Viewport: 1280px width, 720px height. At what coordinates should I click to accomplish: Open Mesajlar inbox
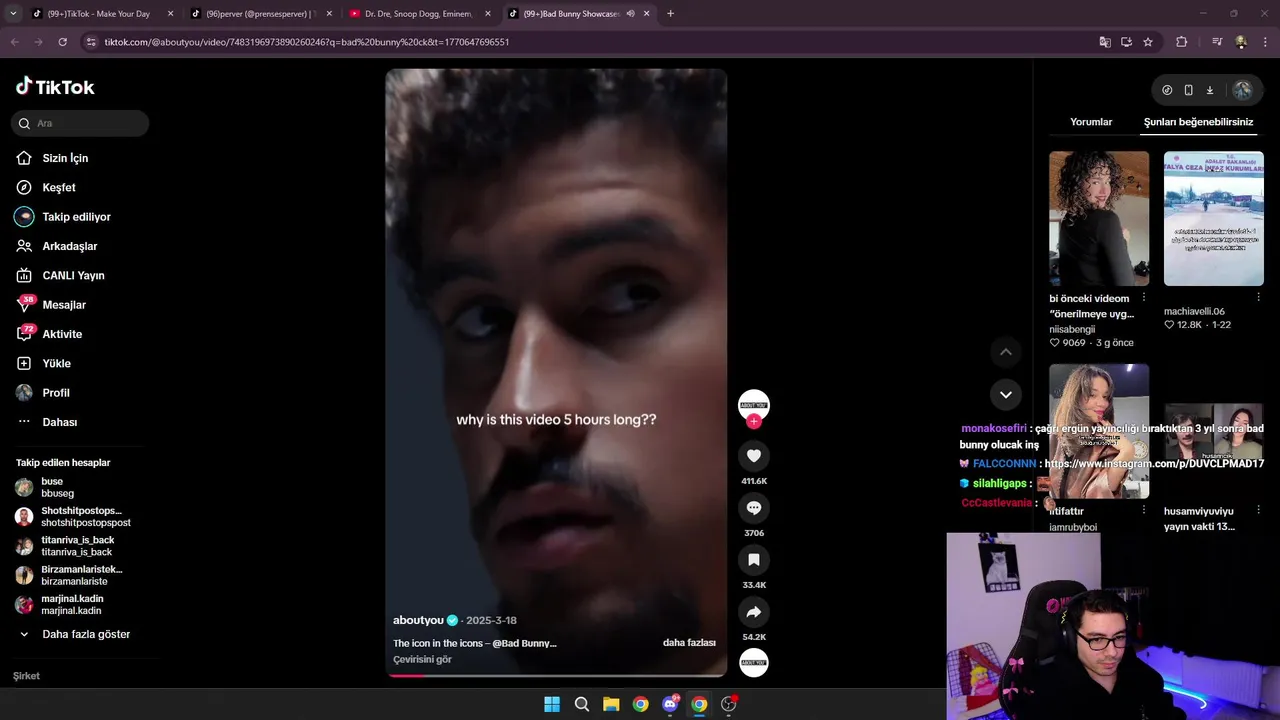63,305
